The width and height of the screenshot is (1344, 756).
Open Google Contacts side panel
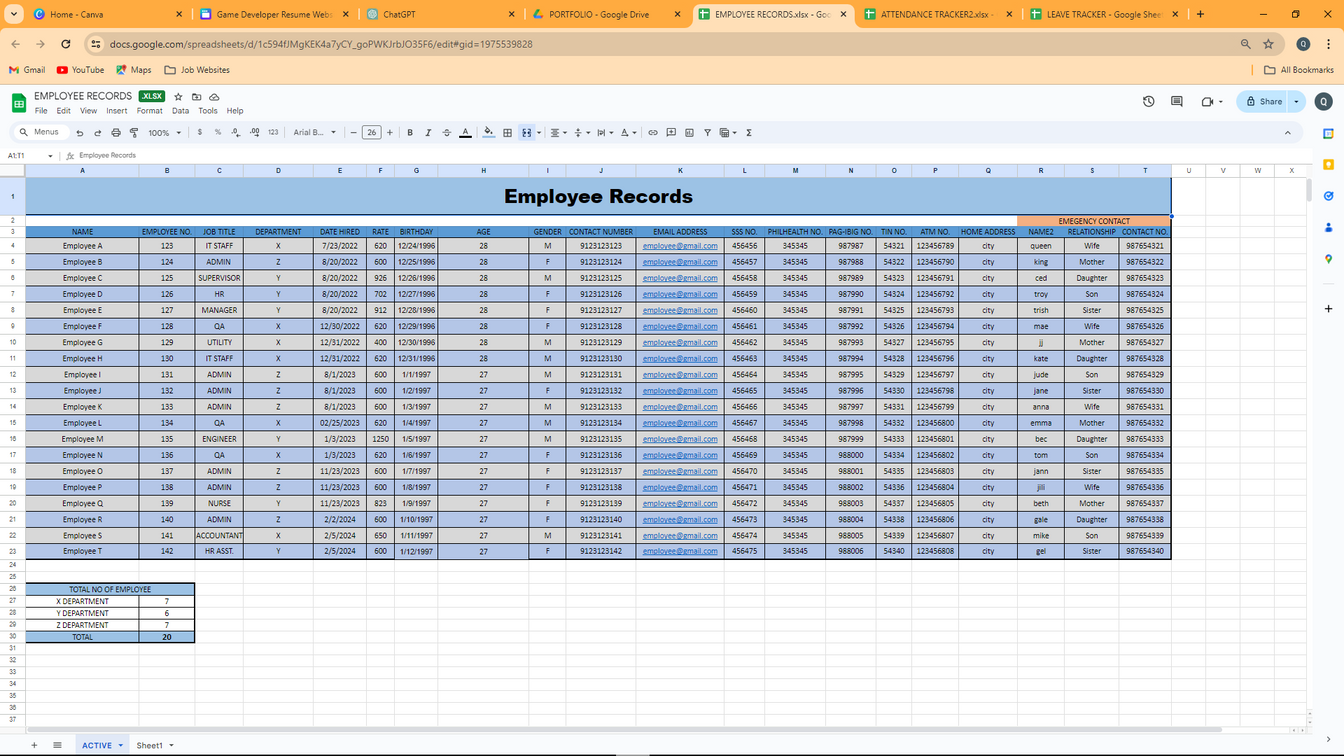click(x=1328, y=228)
